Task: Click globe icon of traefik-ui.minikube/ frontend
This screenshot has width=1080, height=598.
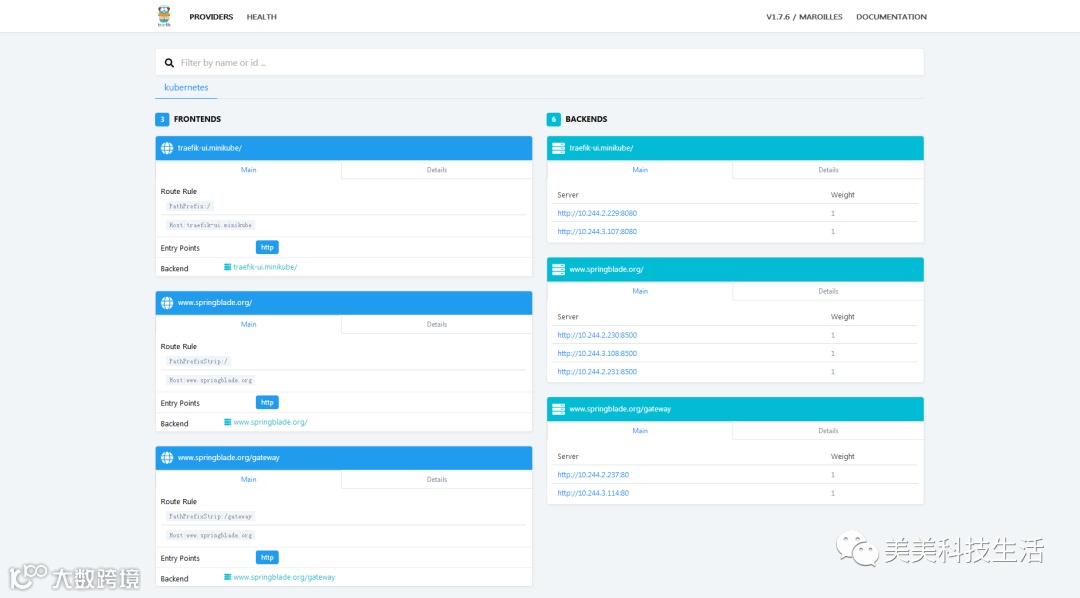Action: pyautogui.click(x=167, y=148)
